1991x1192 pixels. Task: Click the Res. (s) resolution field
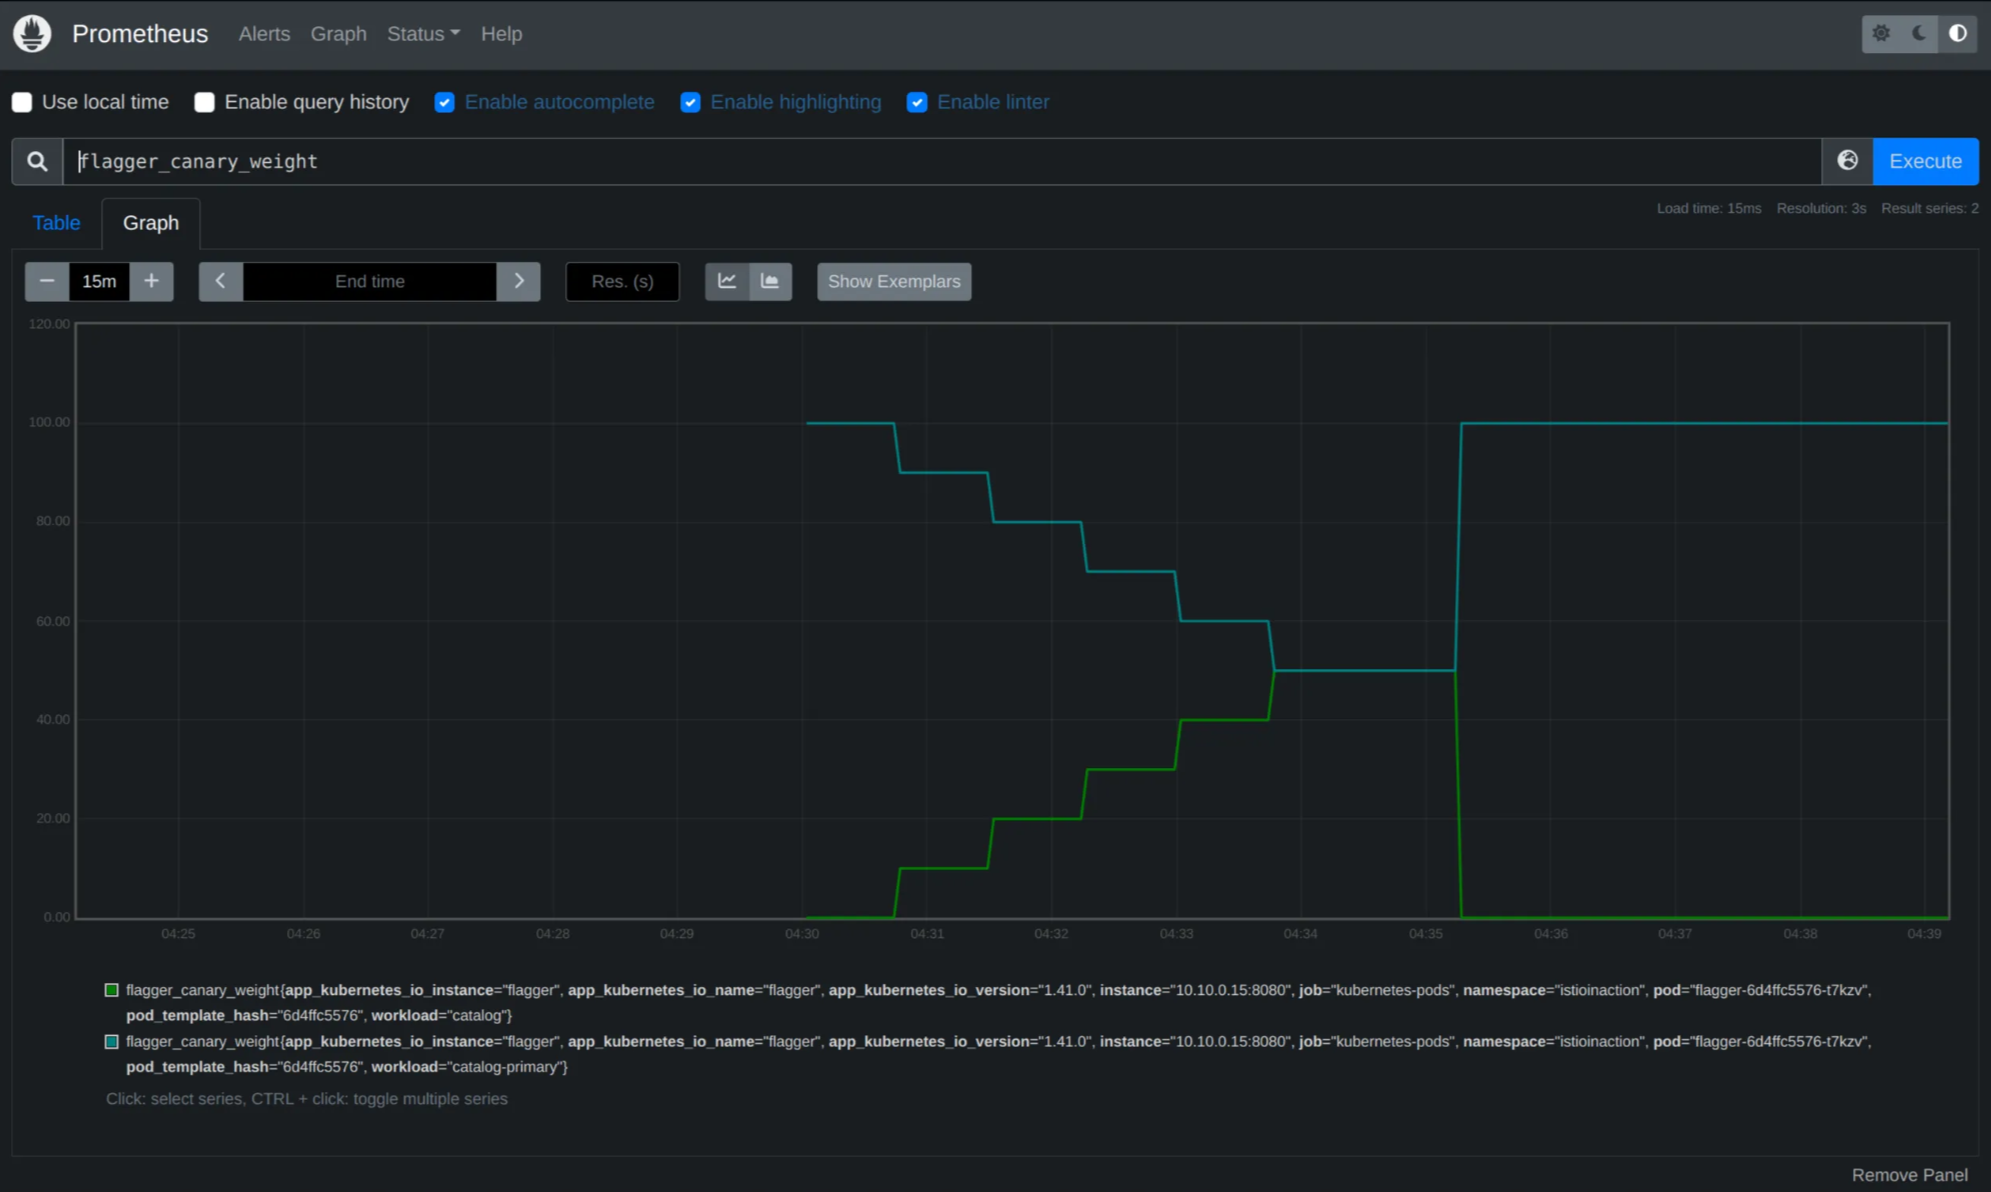tap(622, 281)
